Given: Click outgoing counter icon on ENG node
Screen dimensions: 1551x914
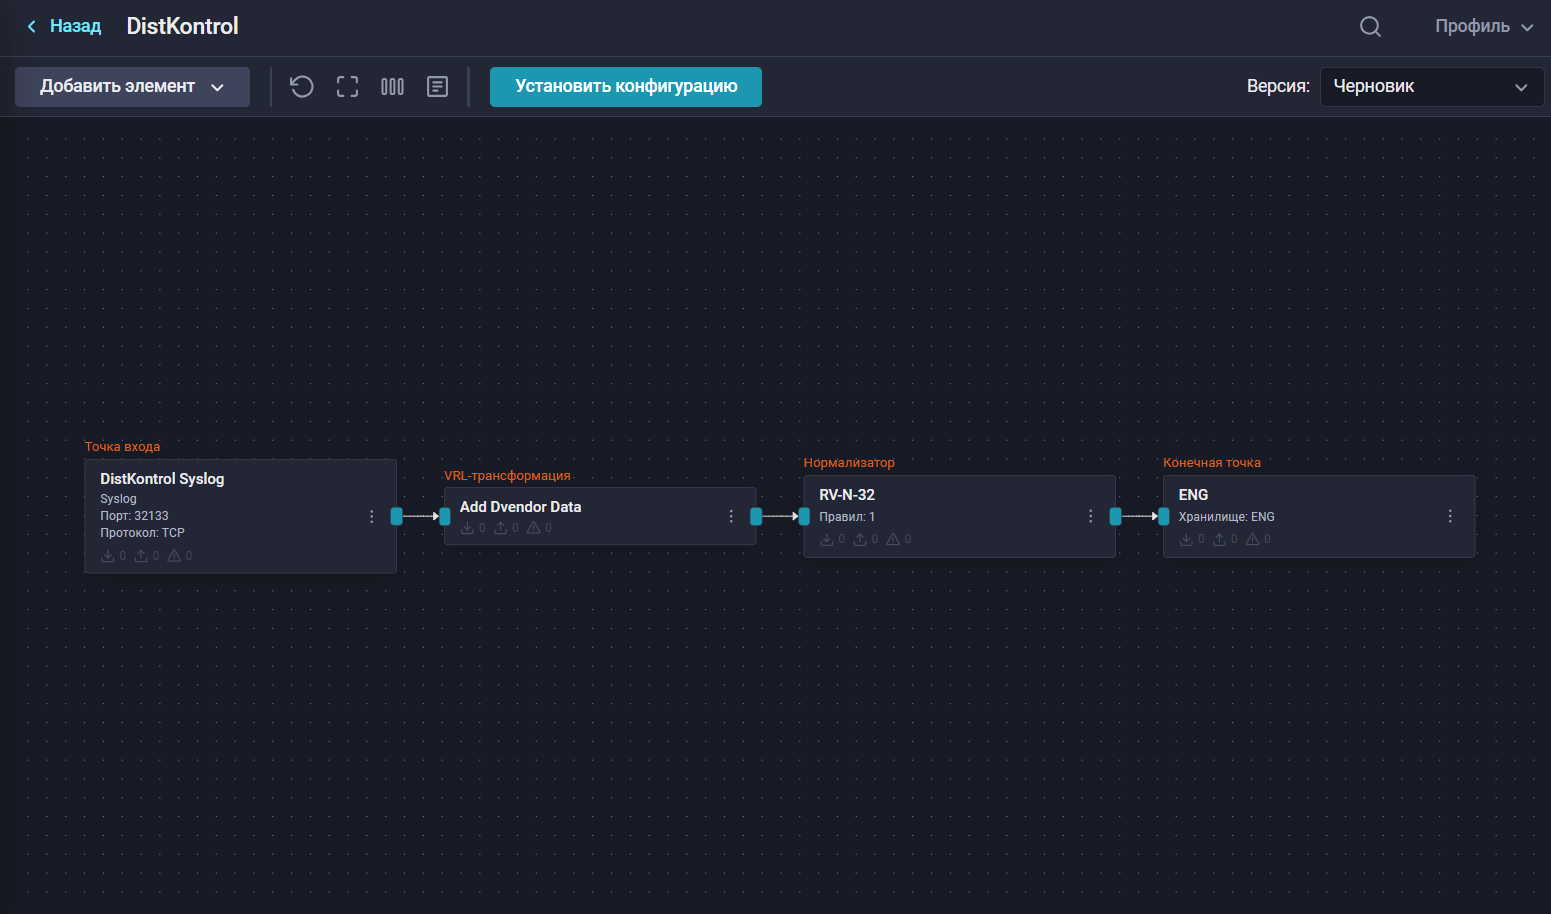Looking at the screenshot, I should tap(1219, 539).
